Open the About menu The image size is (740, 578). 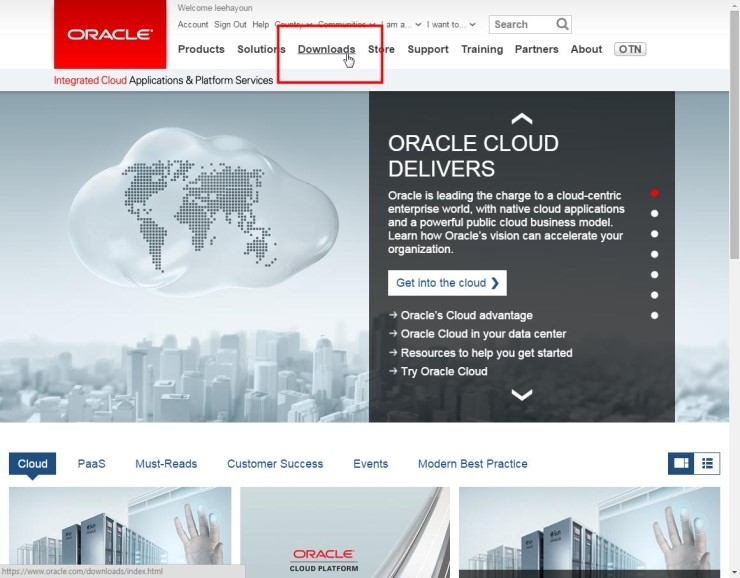586,49
